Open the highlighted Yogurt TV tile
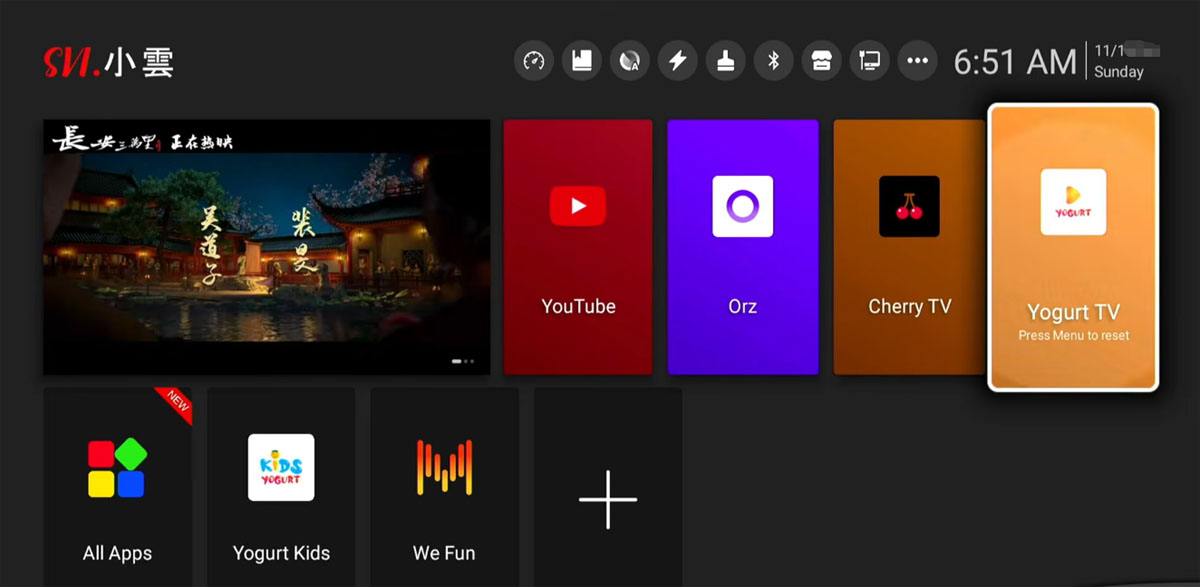Viewport: 1200px width, 587px height. tap(1073, 247)
